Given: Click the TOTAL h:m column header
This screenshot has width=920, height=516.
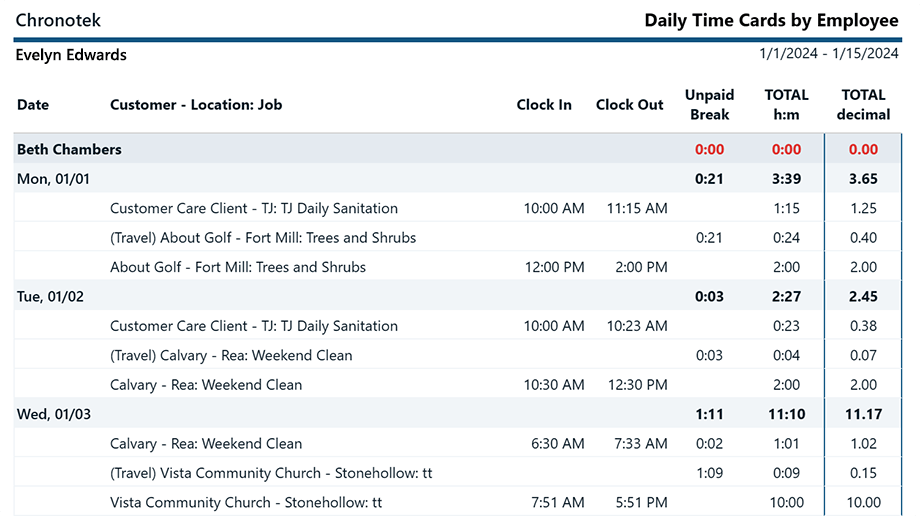Looking at the screenshot, I should pos(786,104).
